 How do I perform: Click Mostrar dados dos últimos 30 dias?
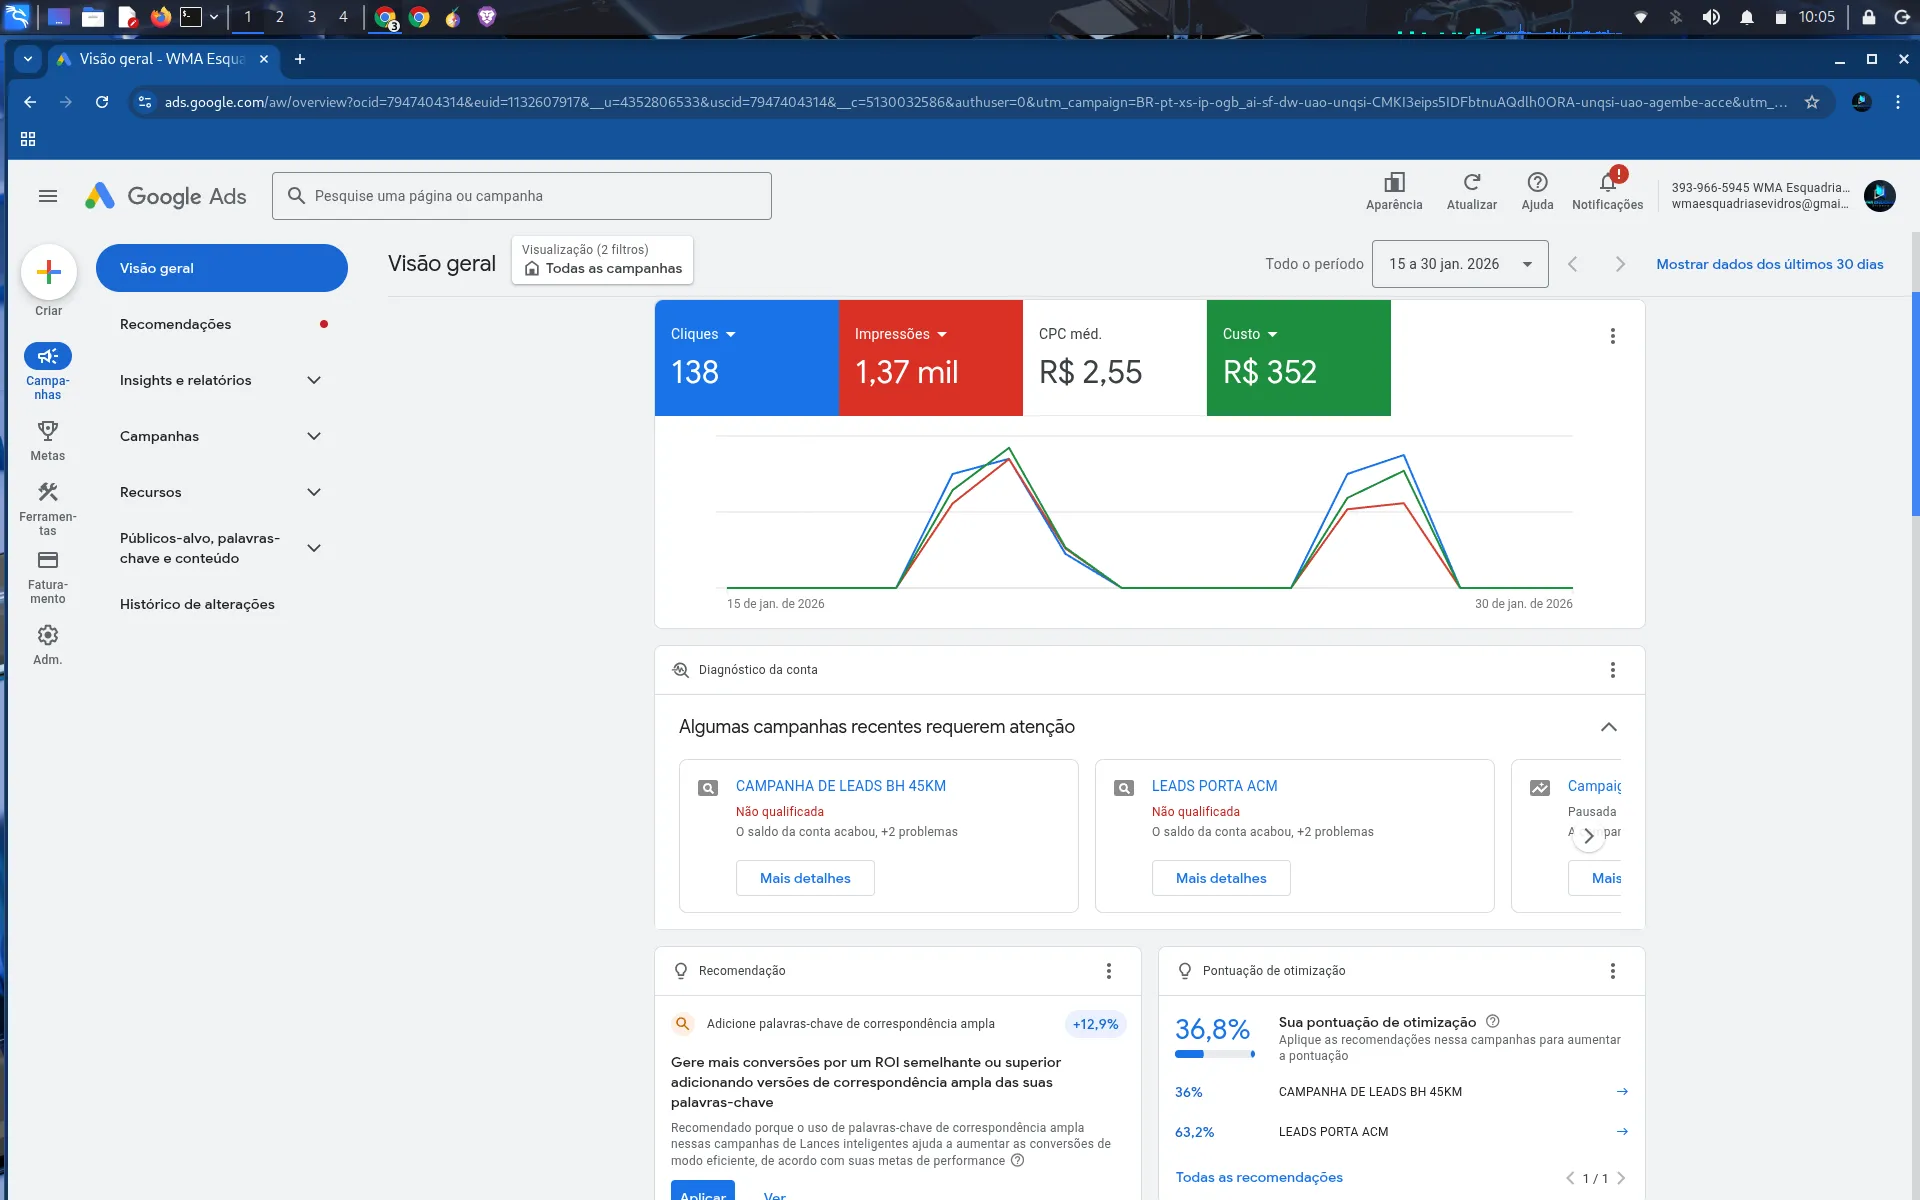pyautogui.click(x=1769, y=264)
